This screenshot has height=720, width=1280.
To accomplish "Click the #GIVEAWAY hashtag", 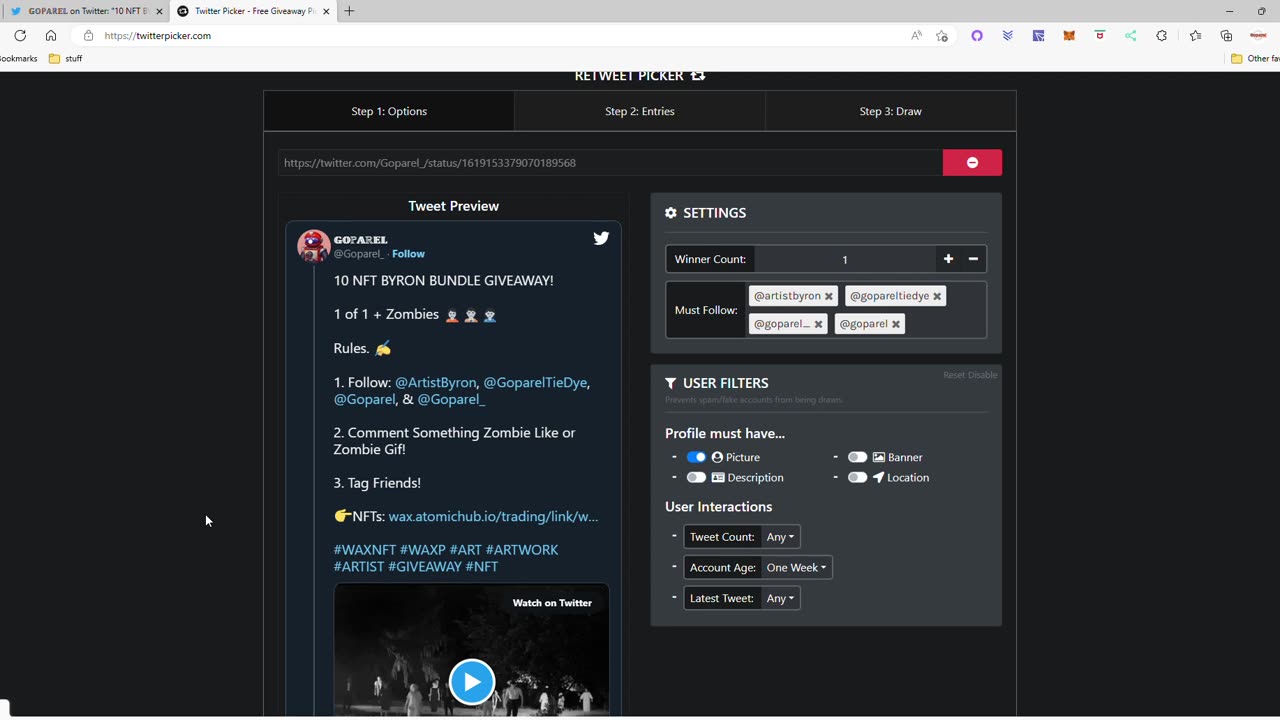I will coord(425,567).
